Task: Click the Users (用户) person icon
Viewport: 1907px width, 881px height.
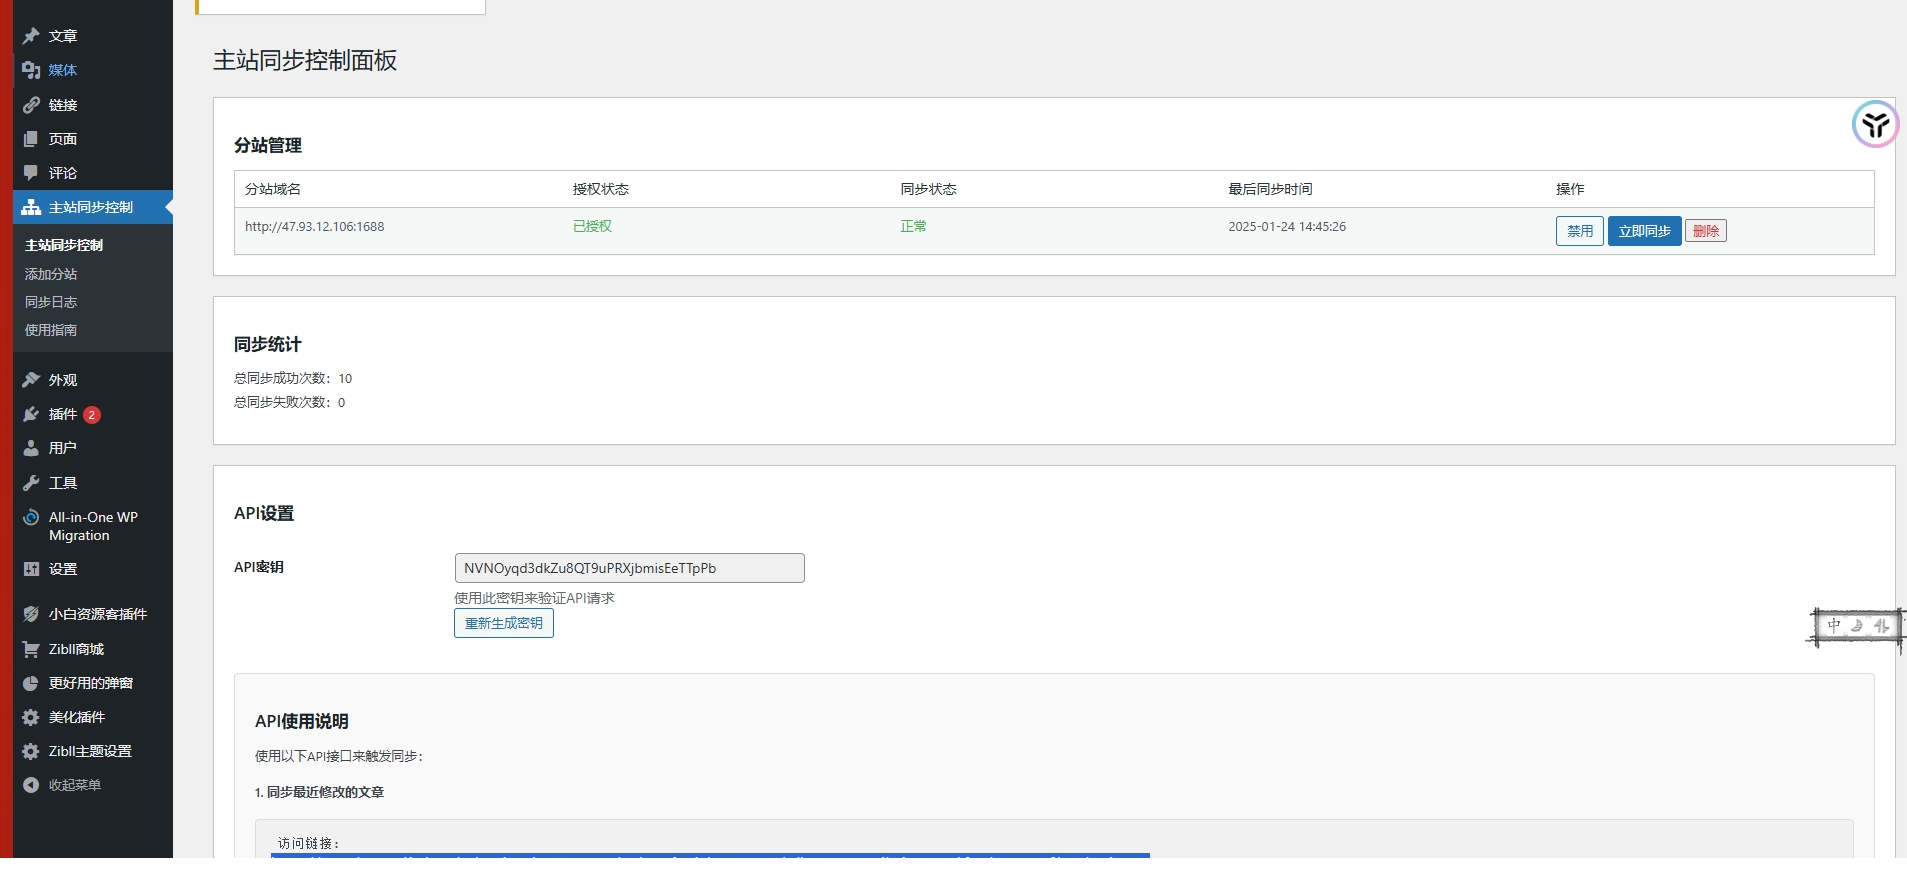Action: 31,448
